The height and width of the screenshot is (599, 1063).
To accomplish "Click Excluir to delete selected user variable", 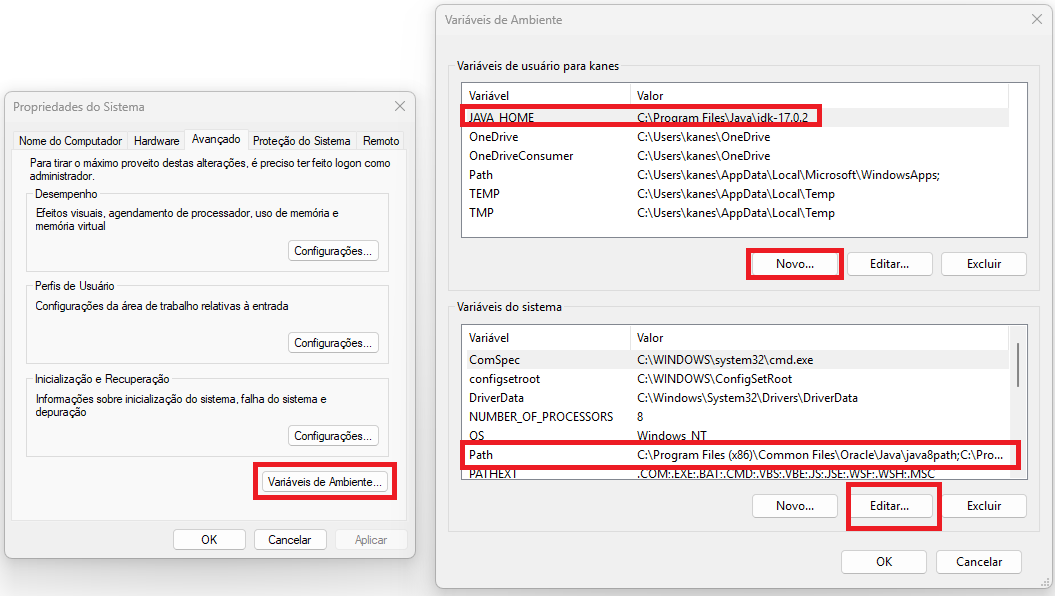I will (983, 263).
